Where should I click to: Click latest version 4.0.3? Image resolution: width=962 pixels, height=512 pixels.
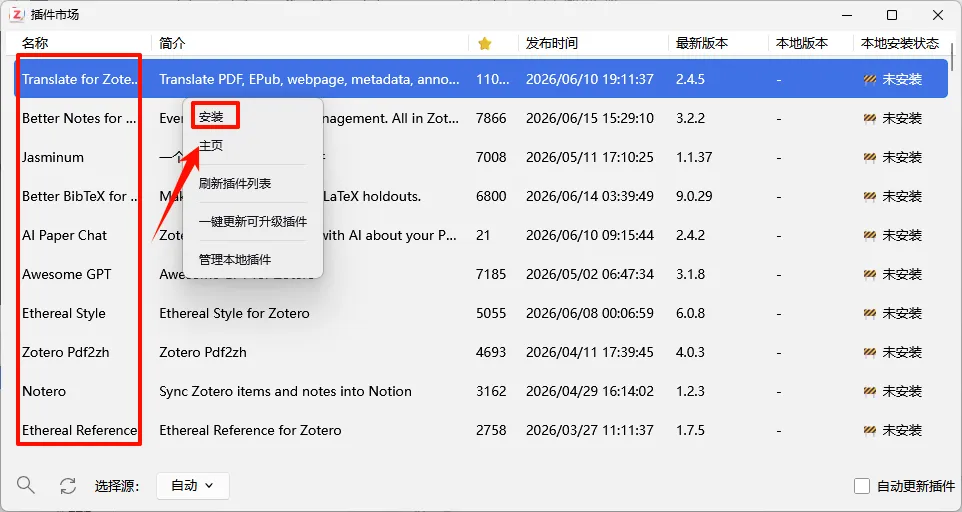click(690, 353)
